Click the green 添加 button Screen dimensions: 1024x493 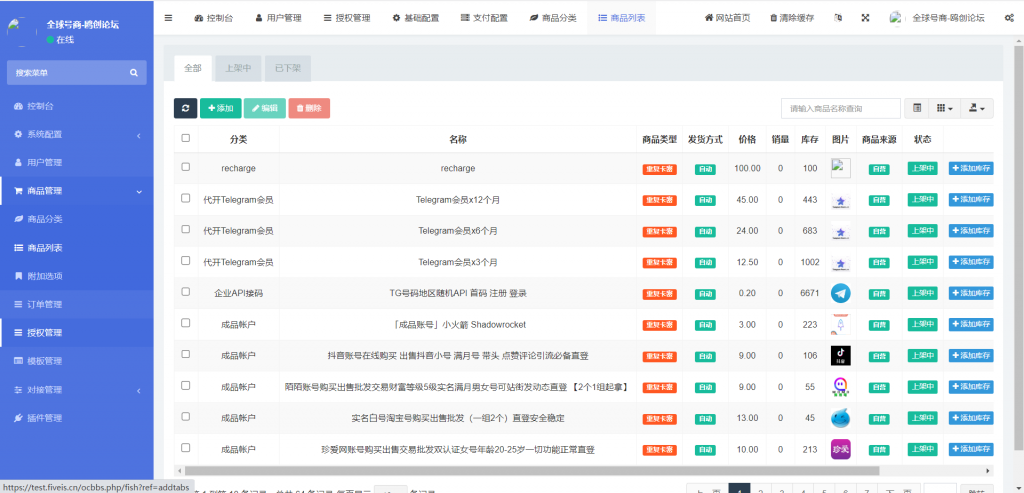pyautogui.click(x=221, y=108)
